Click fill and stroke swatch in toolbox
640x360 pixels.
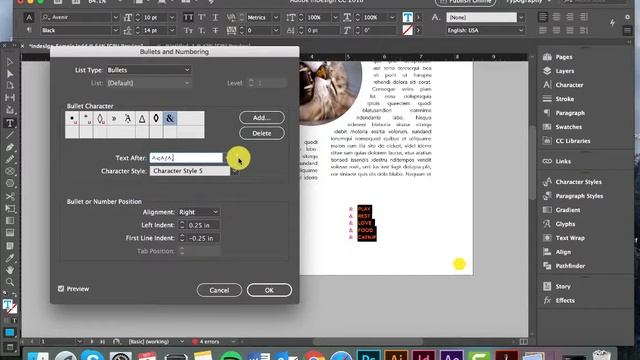(x=9, y=306)
